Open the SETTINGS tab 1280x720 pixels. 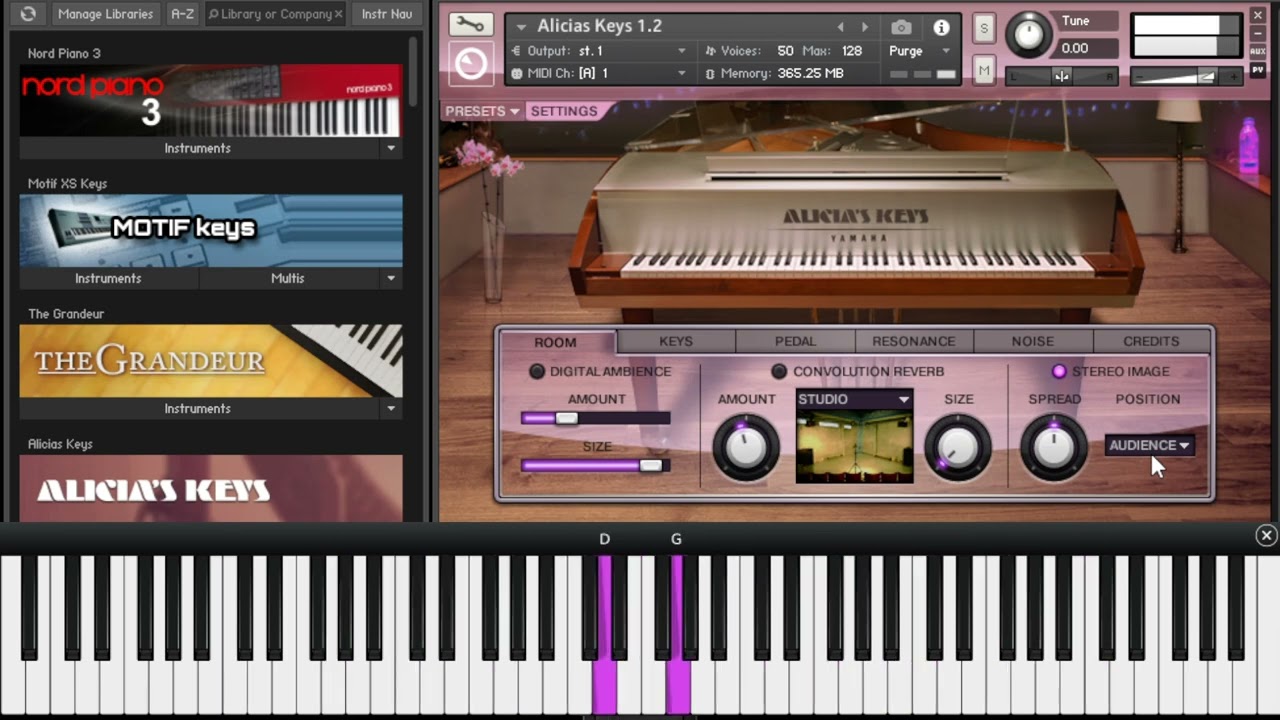point(564,111)
